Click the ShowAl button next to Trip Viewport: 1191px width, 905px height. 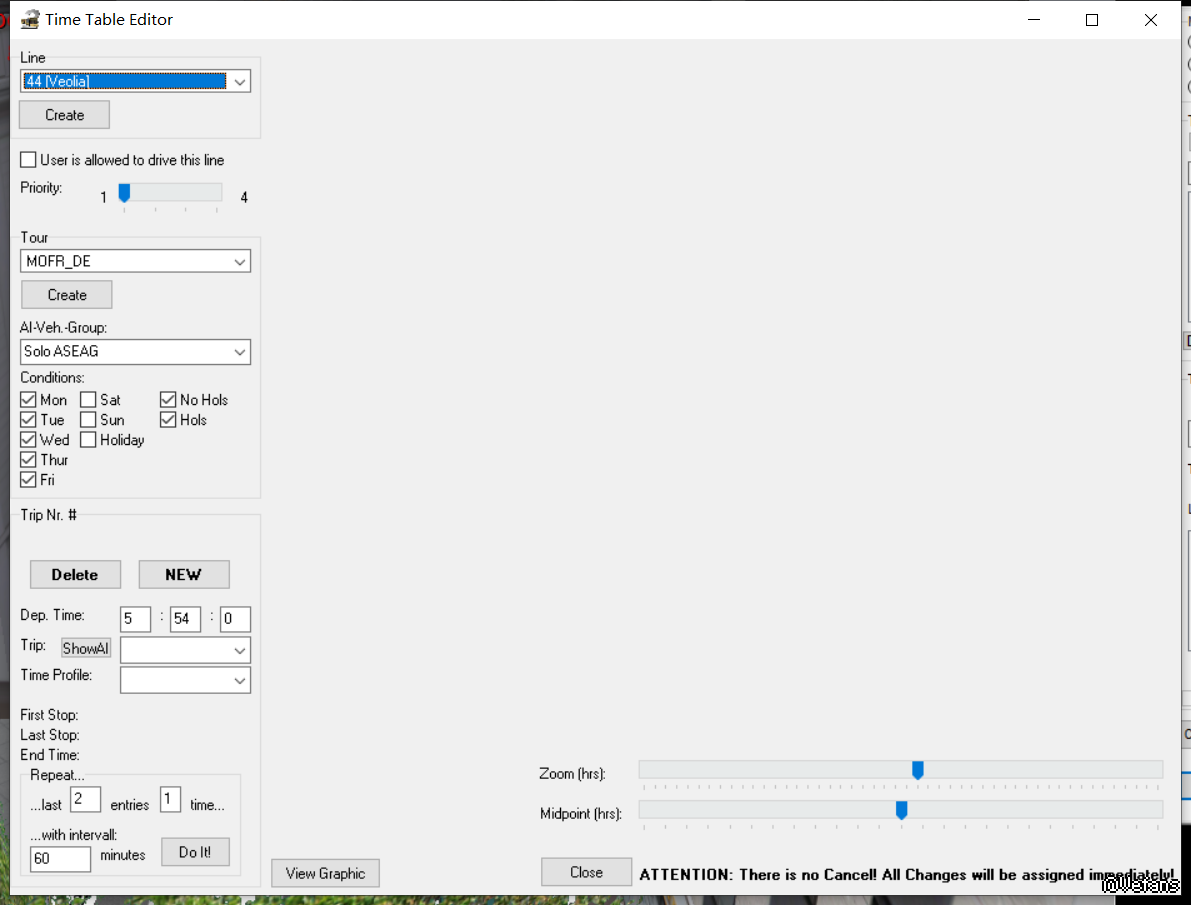point(86,648)
